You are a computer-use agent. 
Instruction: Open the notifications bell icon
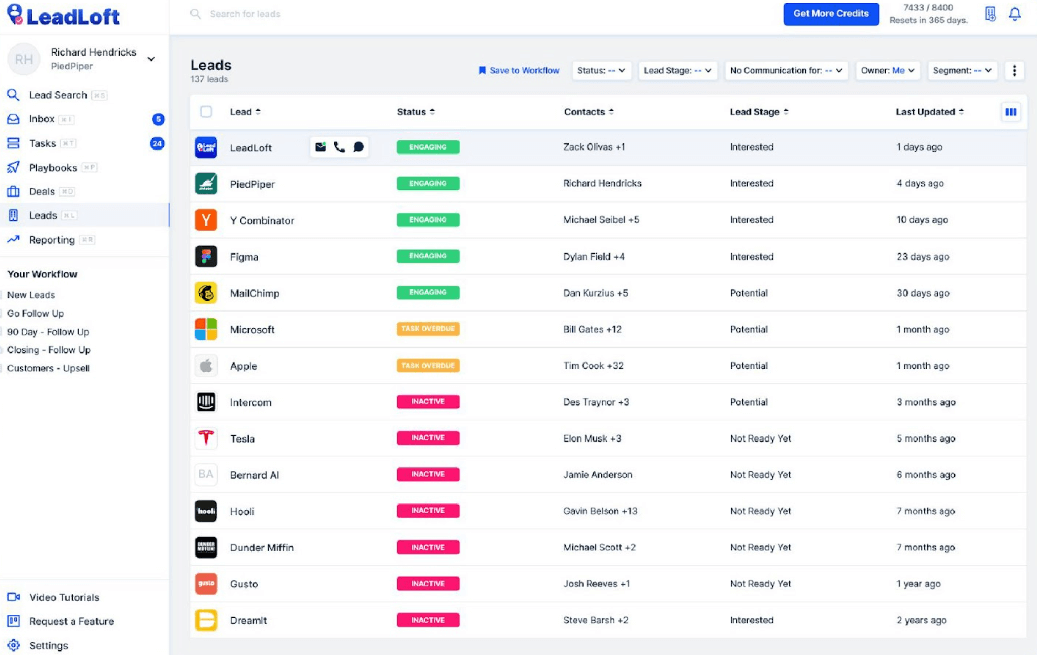[1015, 14]
